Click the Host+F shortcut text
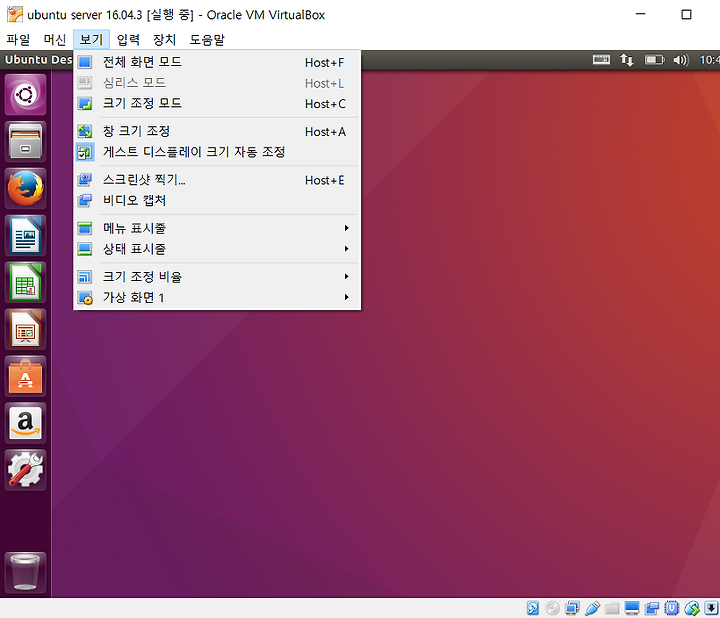Image resolution: width=720 pixels, height=618 pixels. pos(324,62)
